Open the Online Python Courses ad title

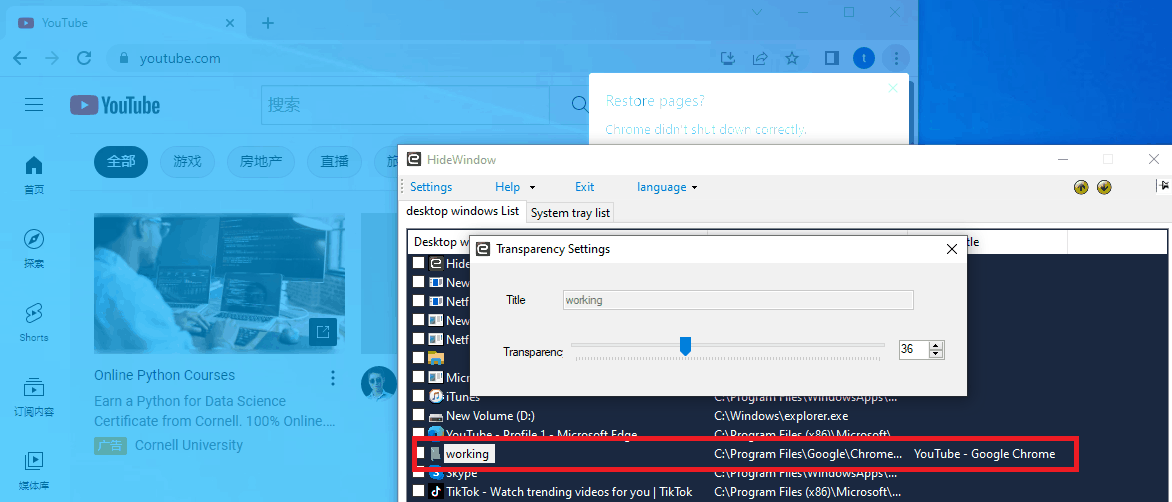(x=164, y=376)
